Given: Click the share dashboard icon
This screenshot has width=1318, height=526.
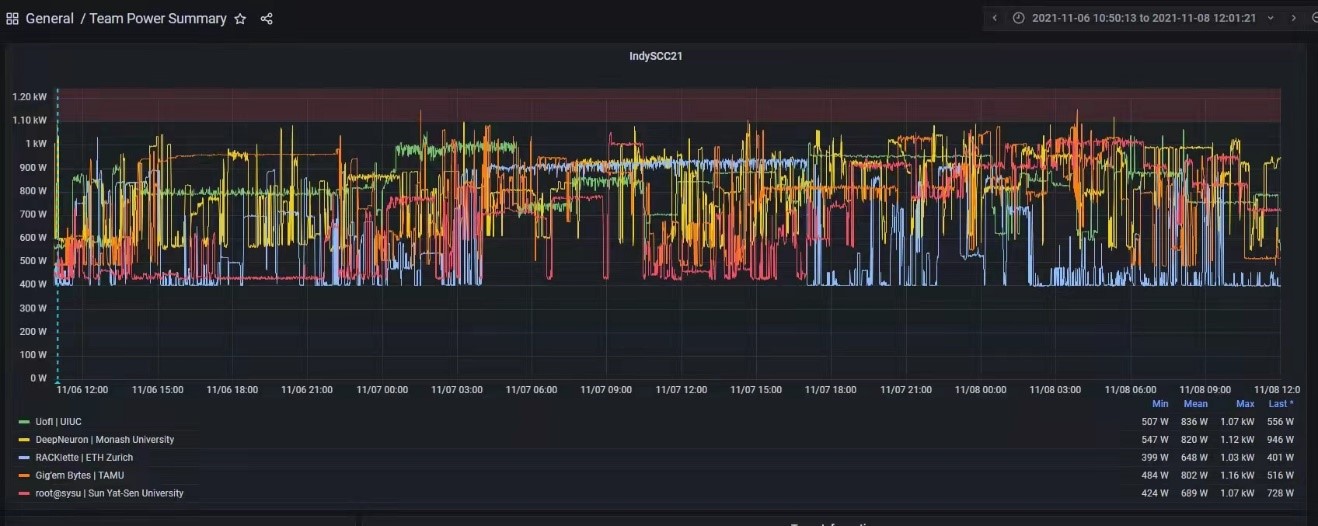Looking at the screenshot, I should tap(266, 18).
